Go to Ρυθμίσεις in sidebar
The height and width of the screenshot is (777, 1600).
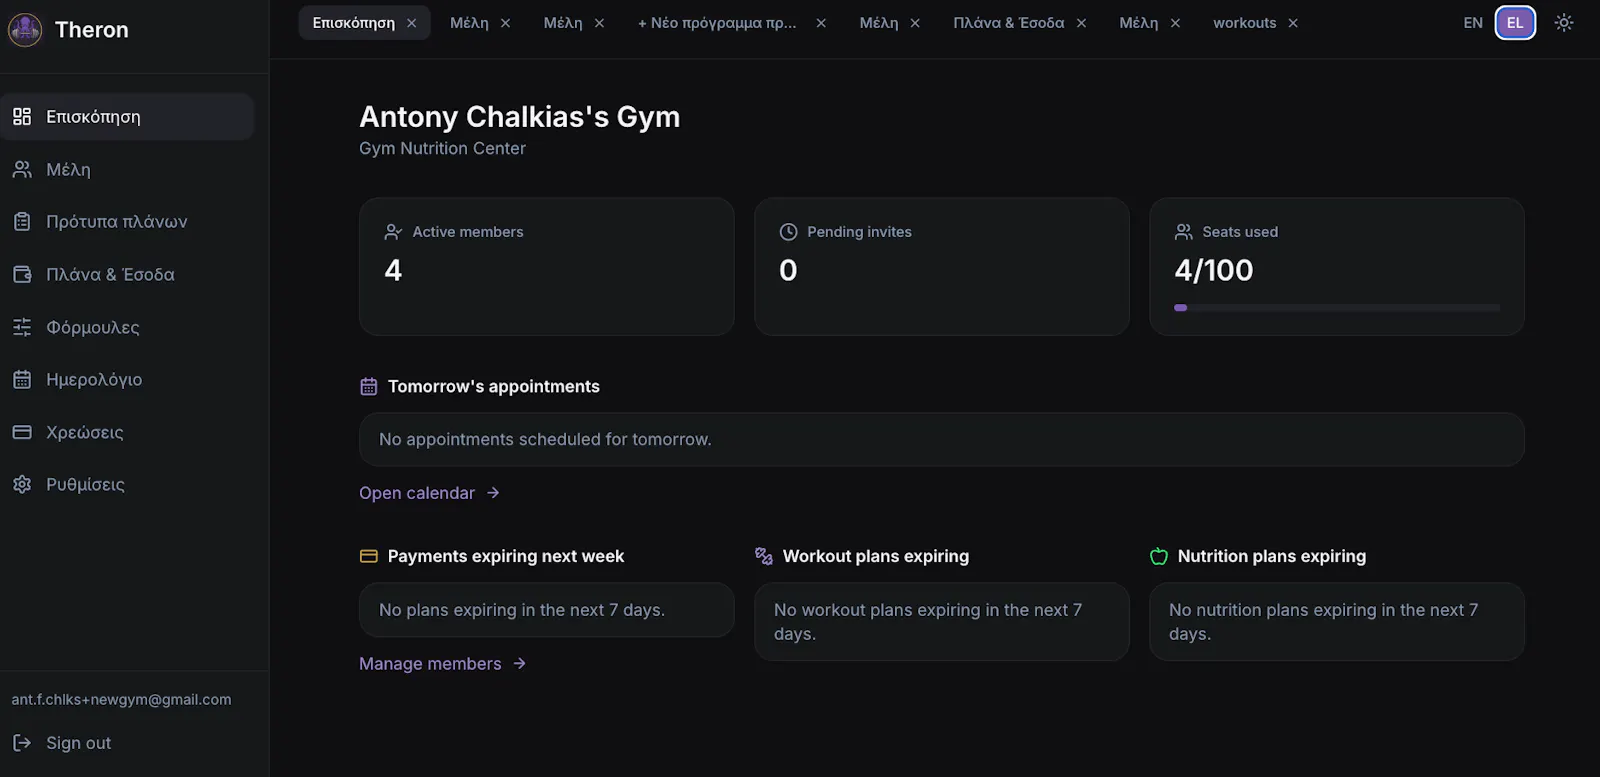coord(127,484)
